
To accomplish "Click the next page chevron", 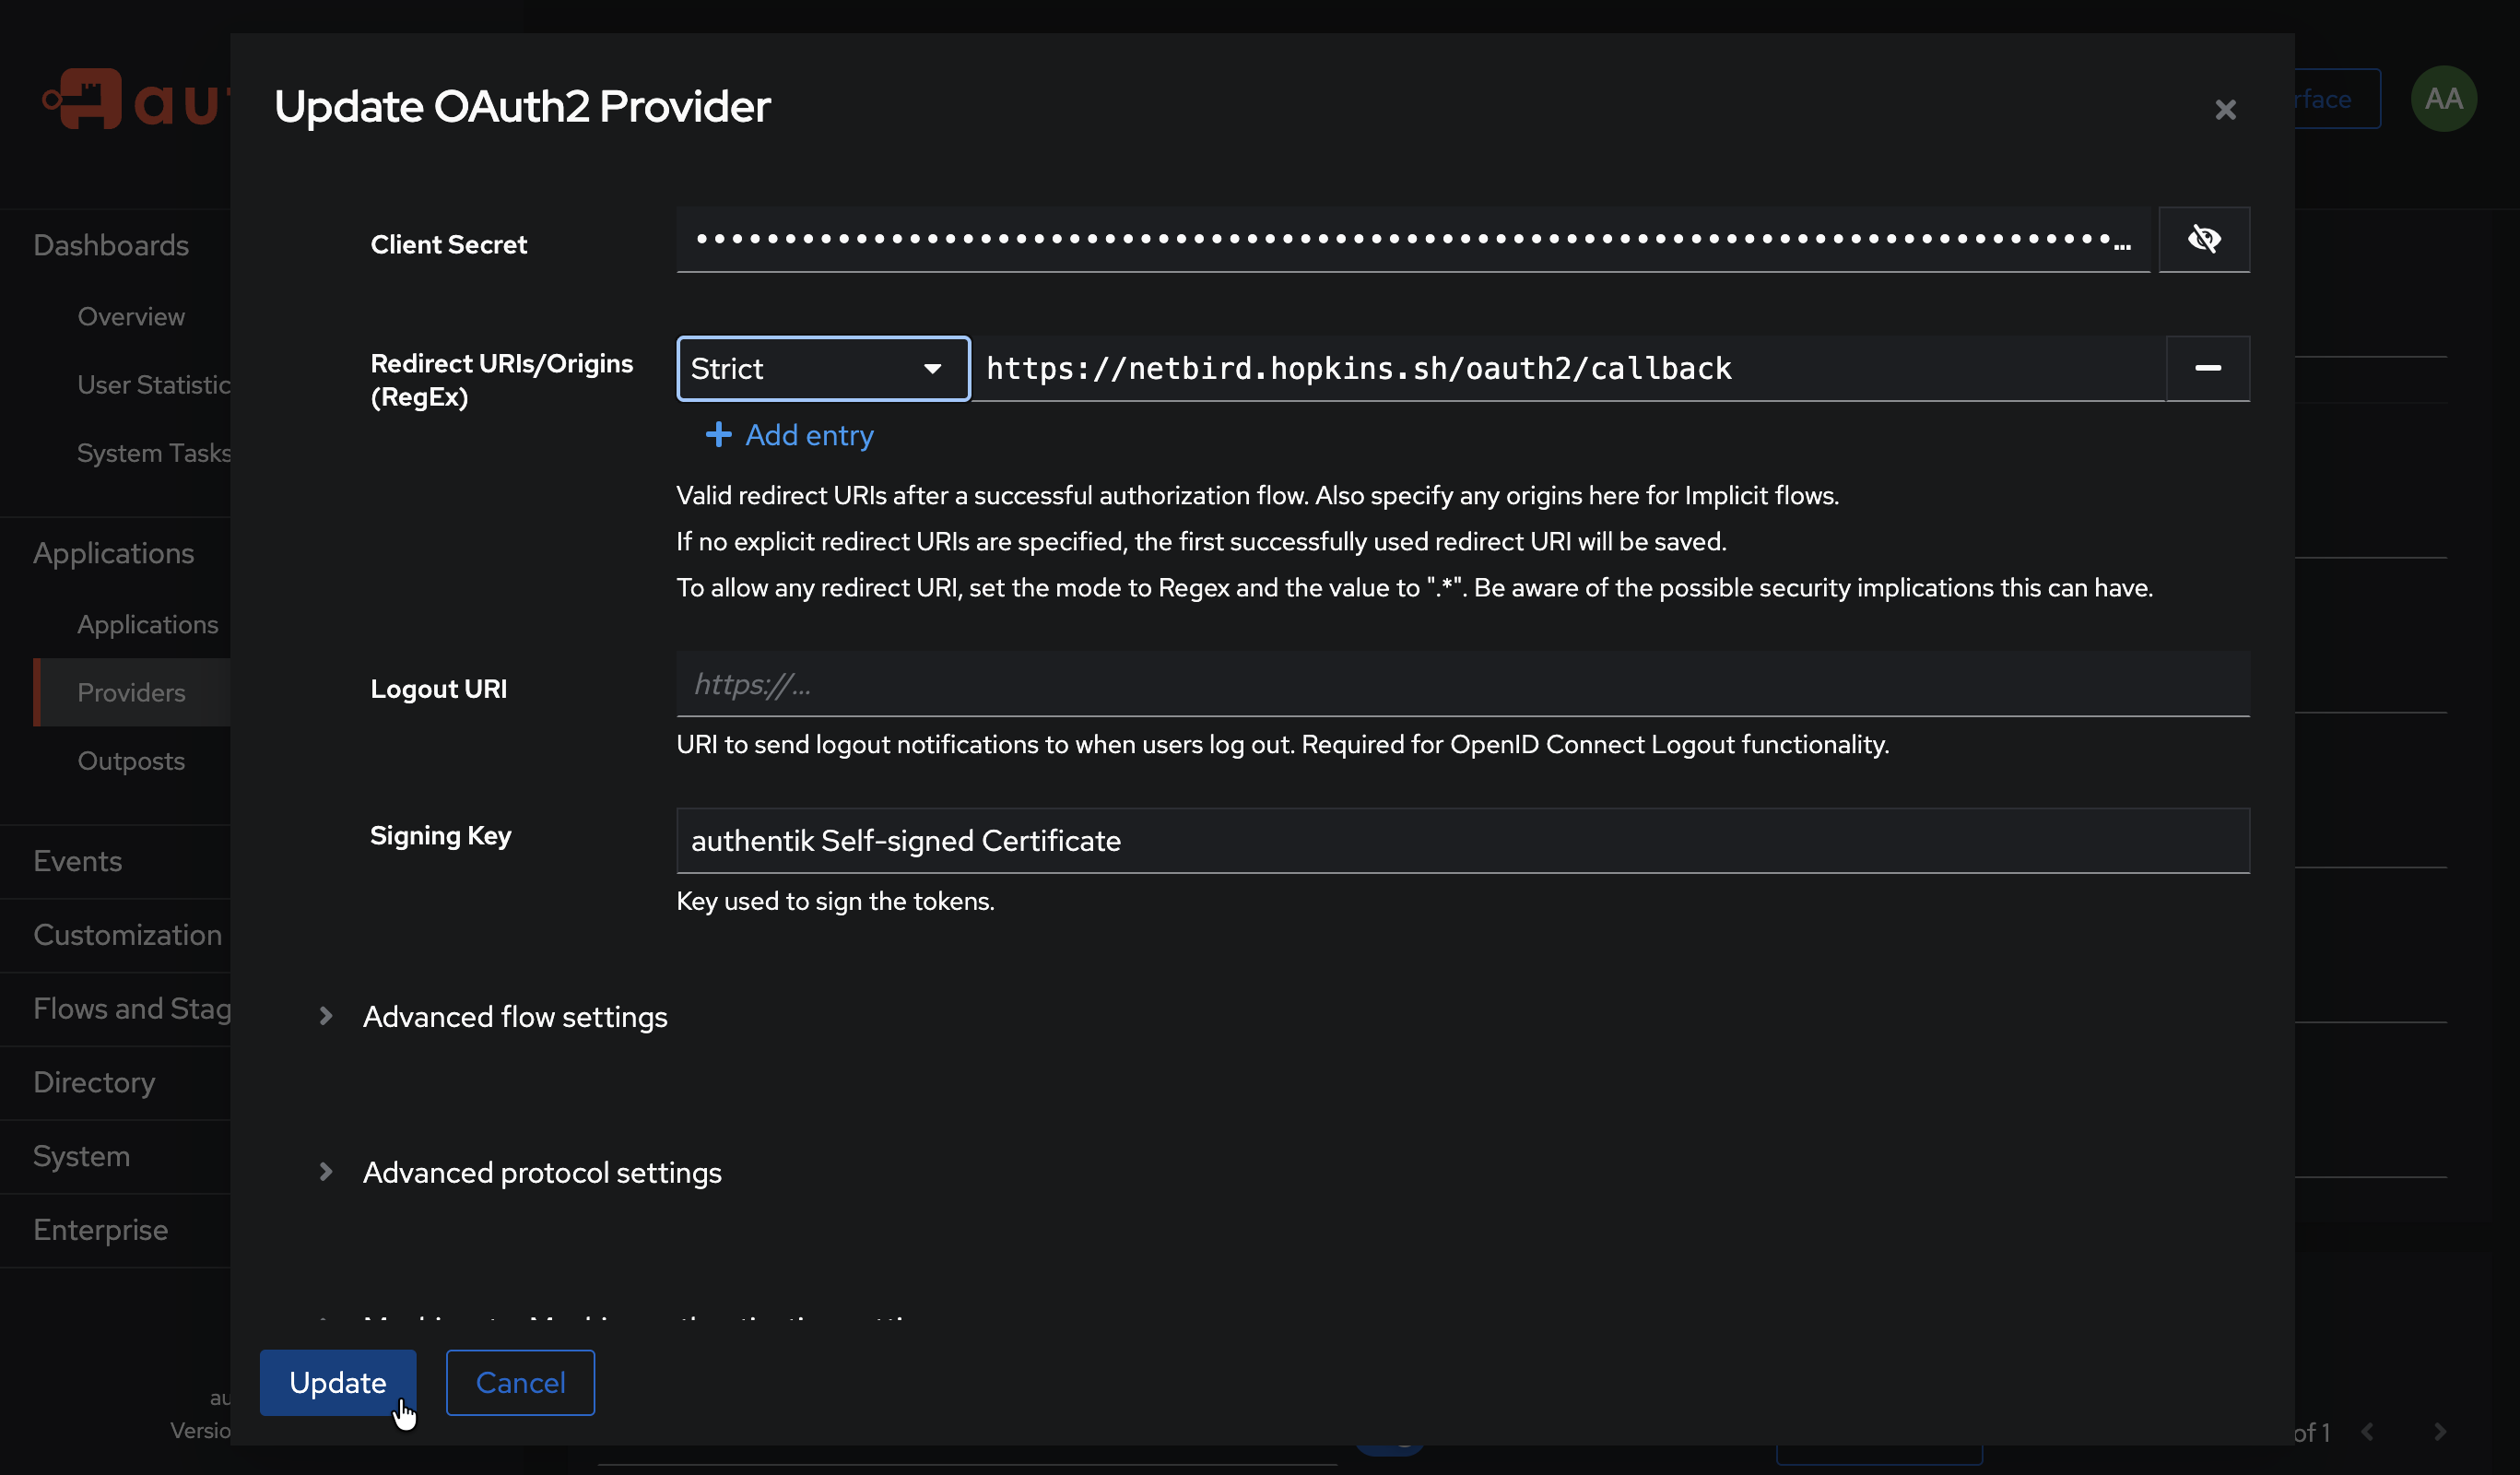I will point(2440,1431).
